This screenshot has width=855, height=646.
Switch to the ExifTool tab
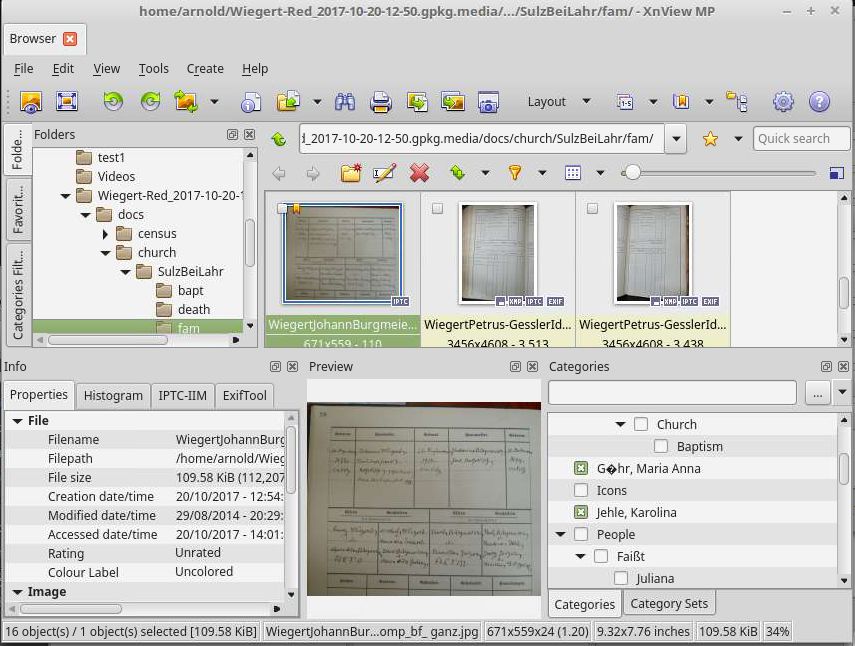tap(244, 396)
